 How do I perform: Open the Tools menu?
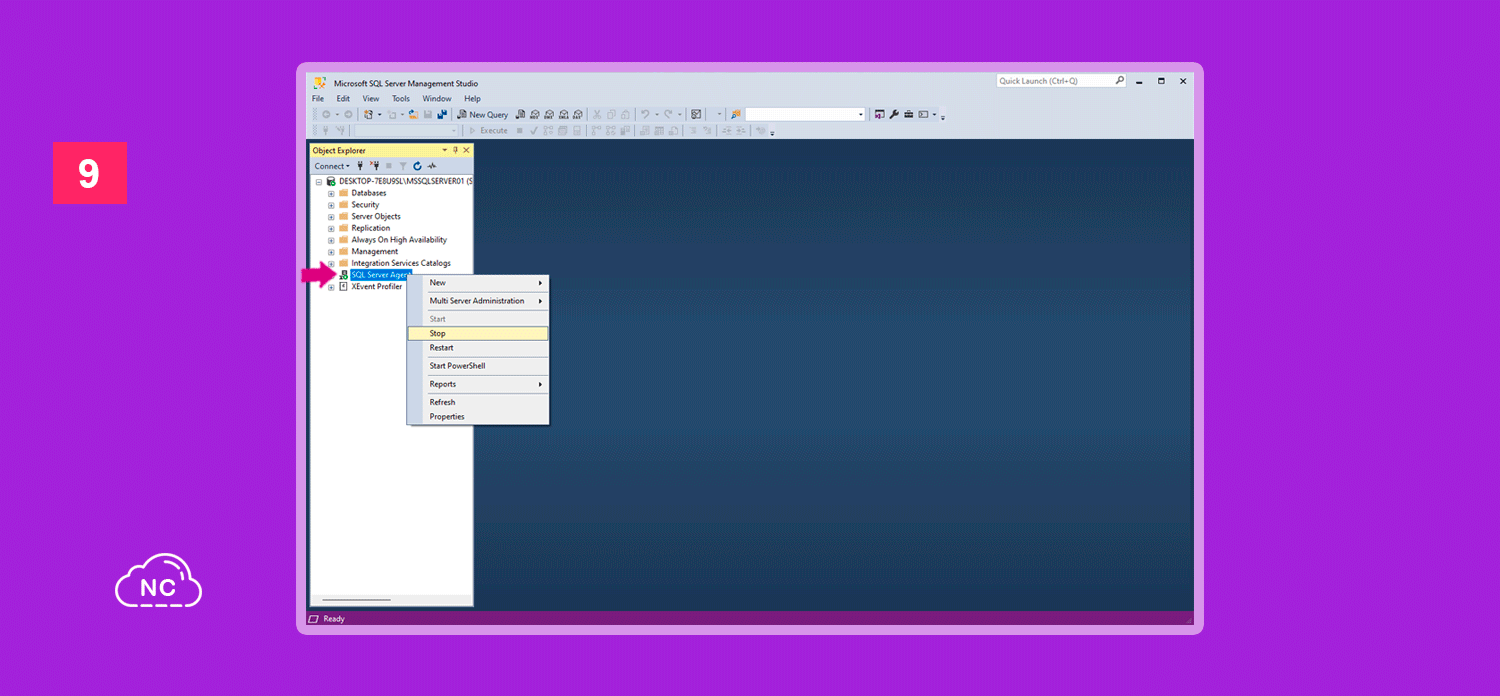[401, 99]
